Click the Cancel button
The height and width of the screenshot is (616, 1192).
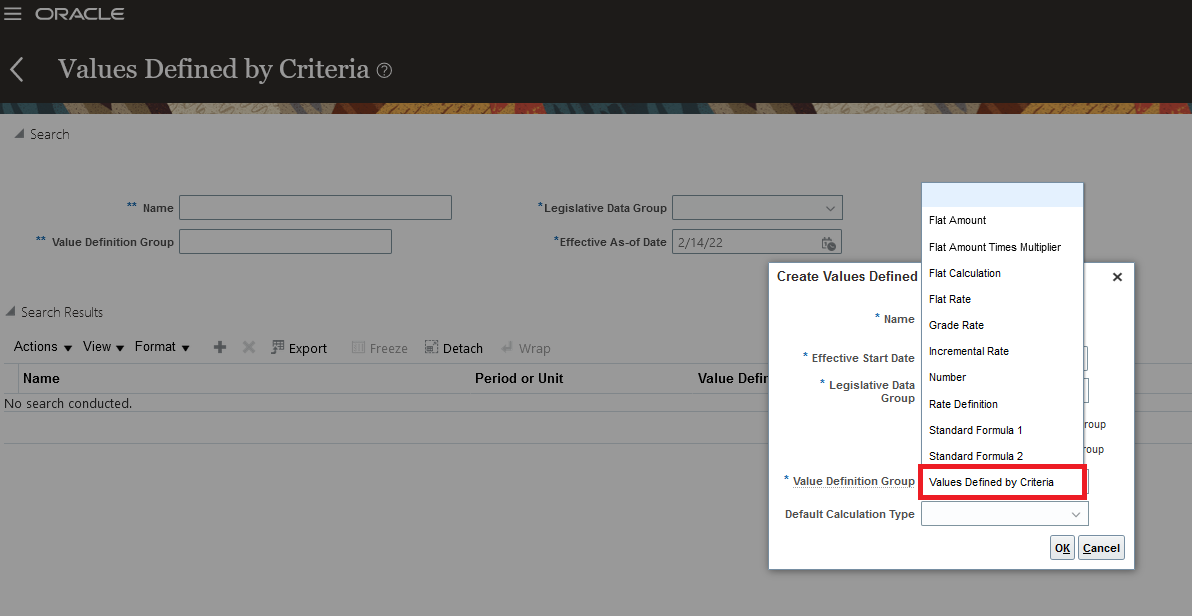[1101, 548]
